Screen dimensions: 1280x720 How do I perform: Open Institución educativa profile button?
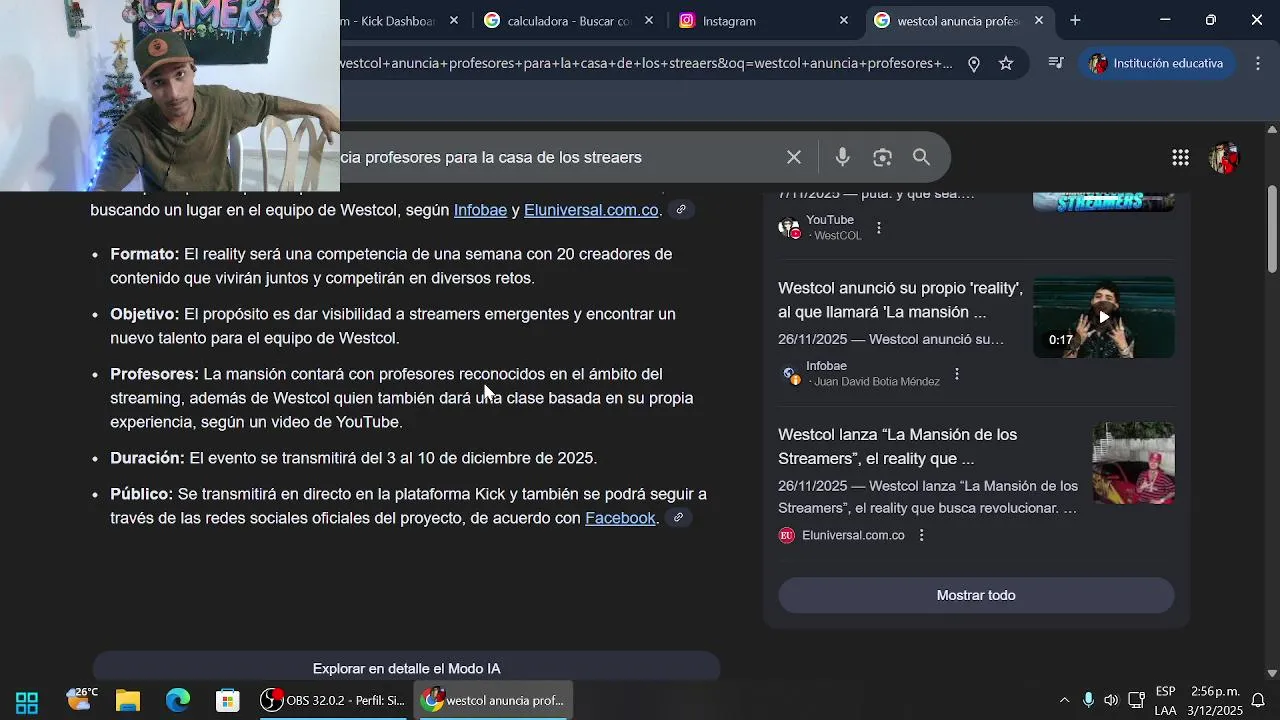[1157, 63]
